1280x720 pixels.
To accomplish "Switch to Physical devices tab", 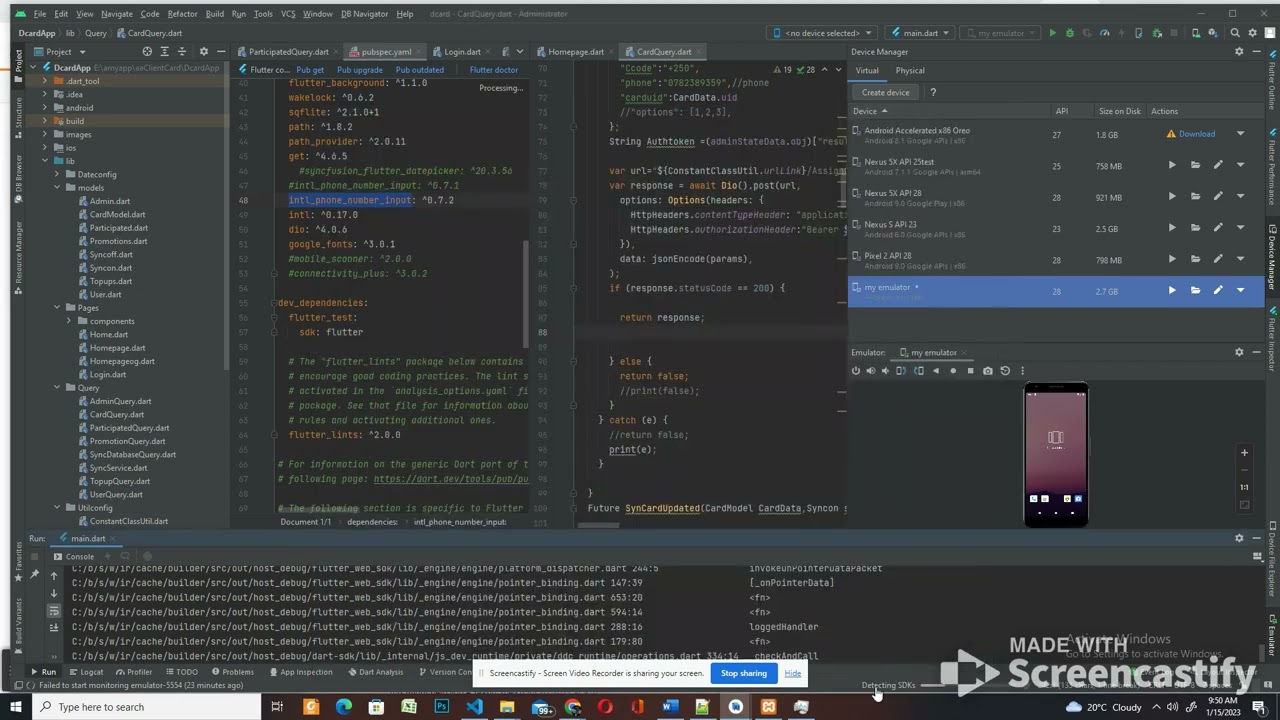I will 910,71.
